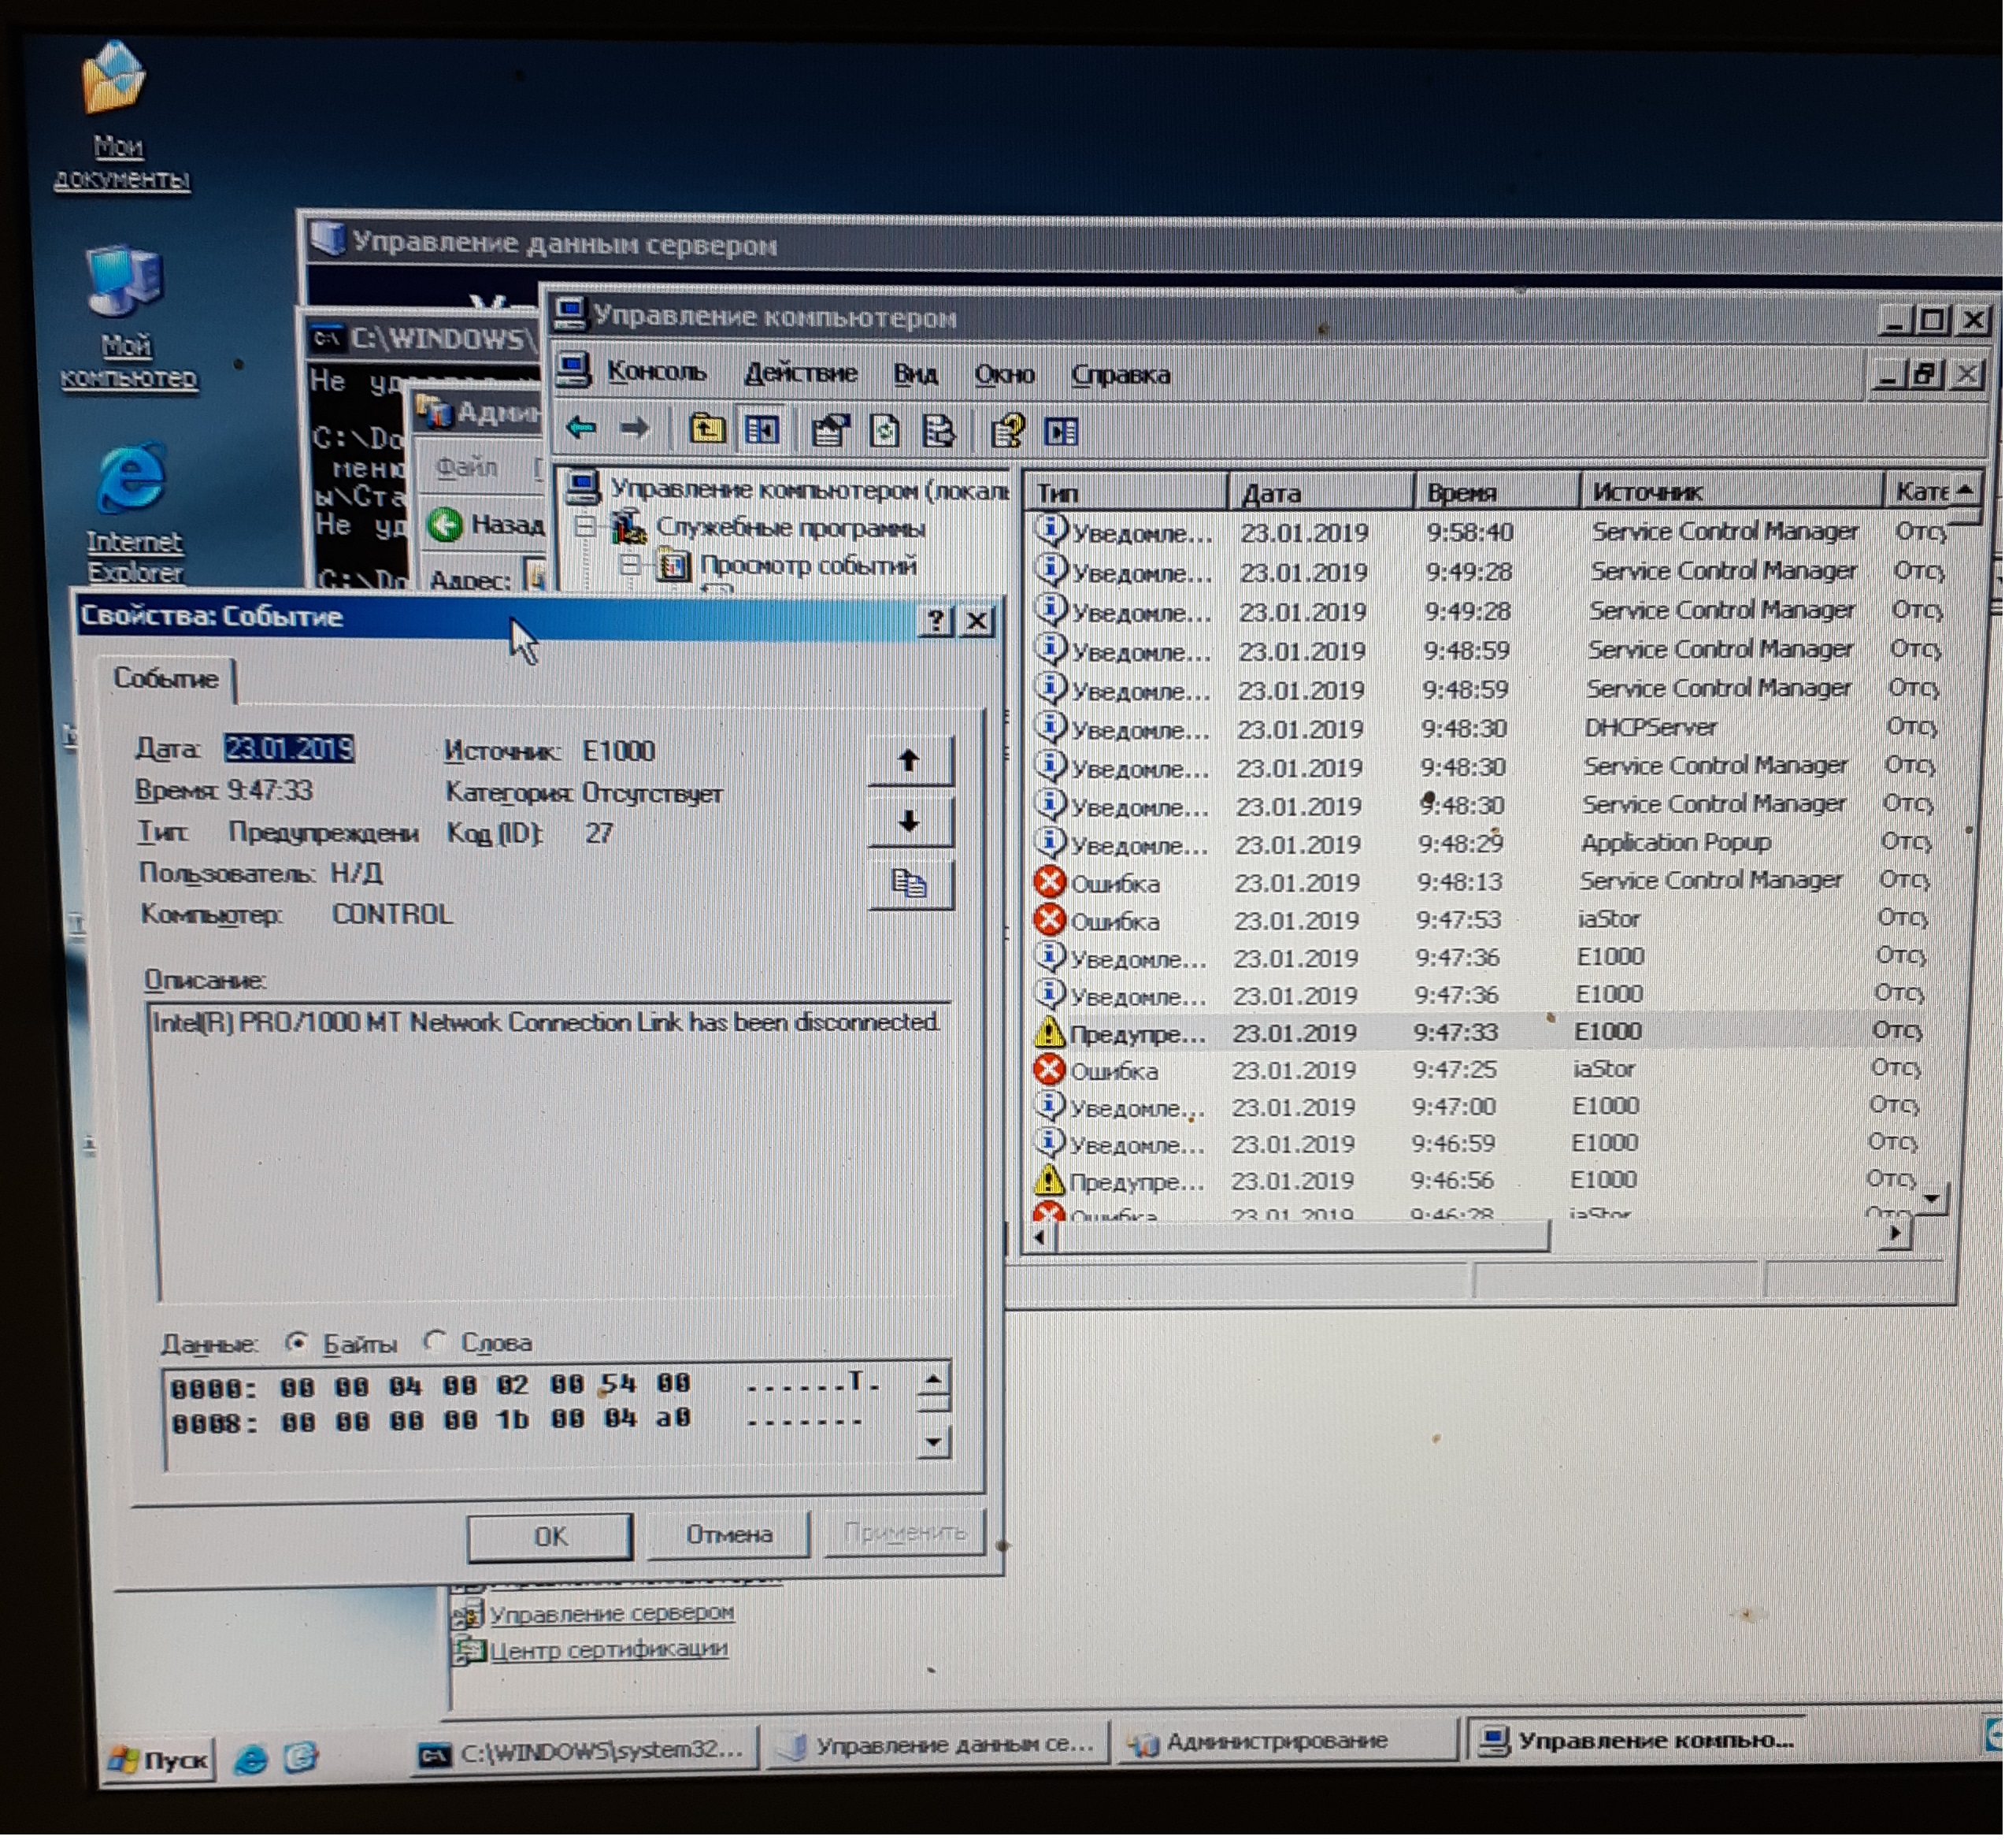Open the Действие menu
Viewport: 2016px width, 1840px height.
coord(800,373)
